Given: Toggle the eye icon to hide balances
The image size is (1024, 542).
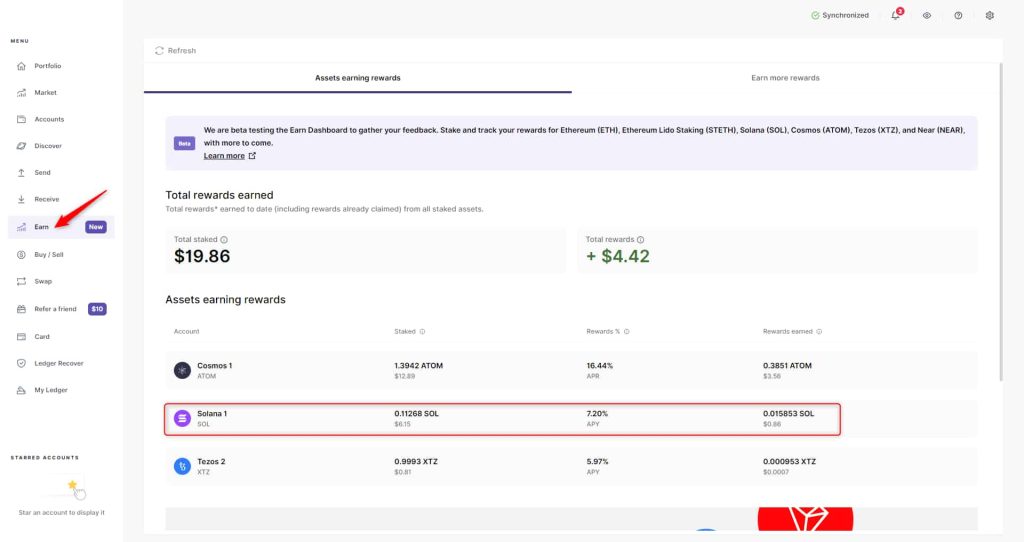Looking at the screenshot, I should (927, 16).
